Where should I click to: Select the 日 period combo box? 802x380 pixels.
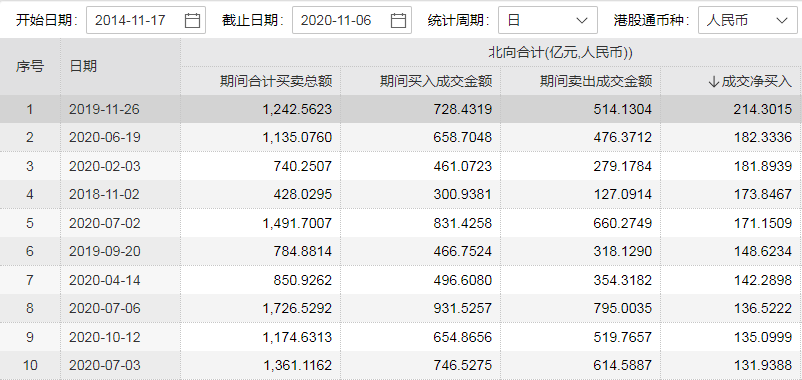[x=548, y=20]
